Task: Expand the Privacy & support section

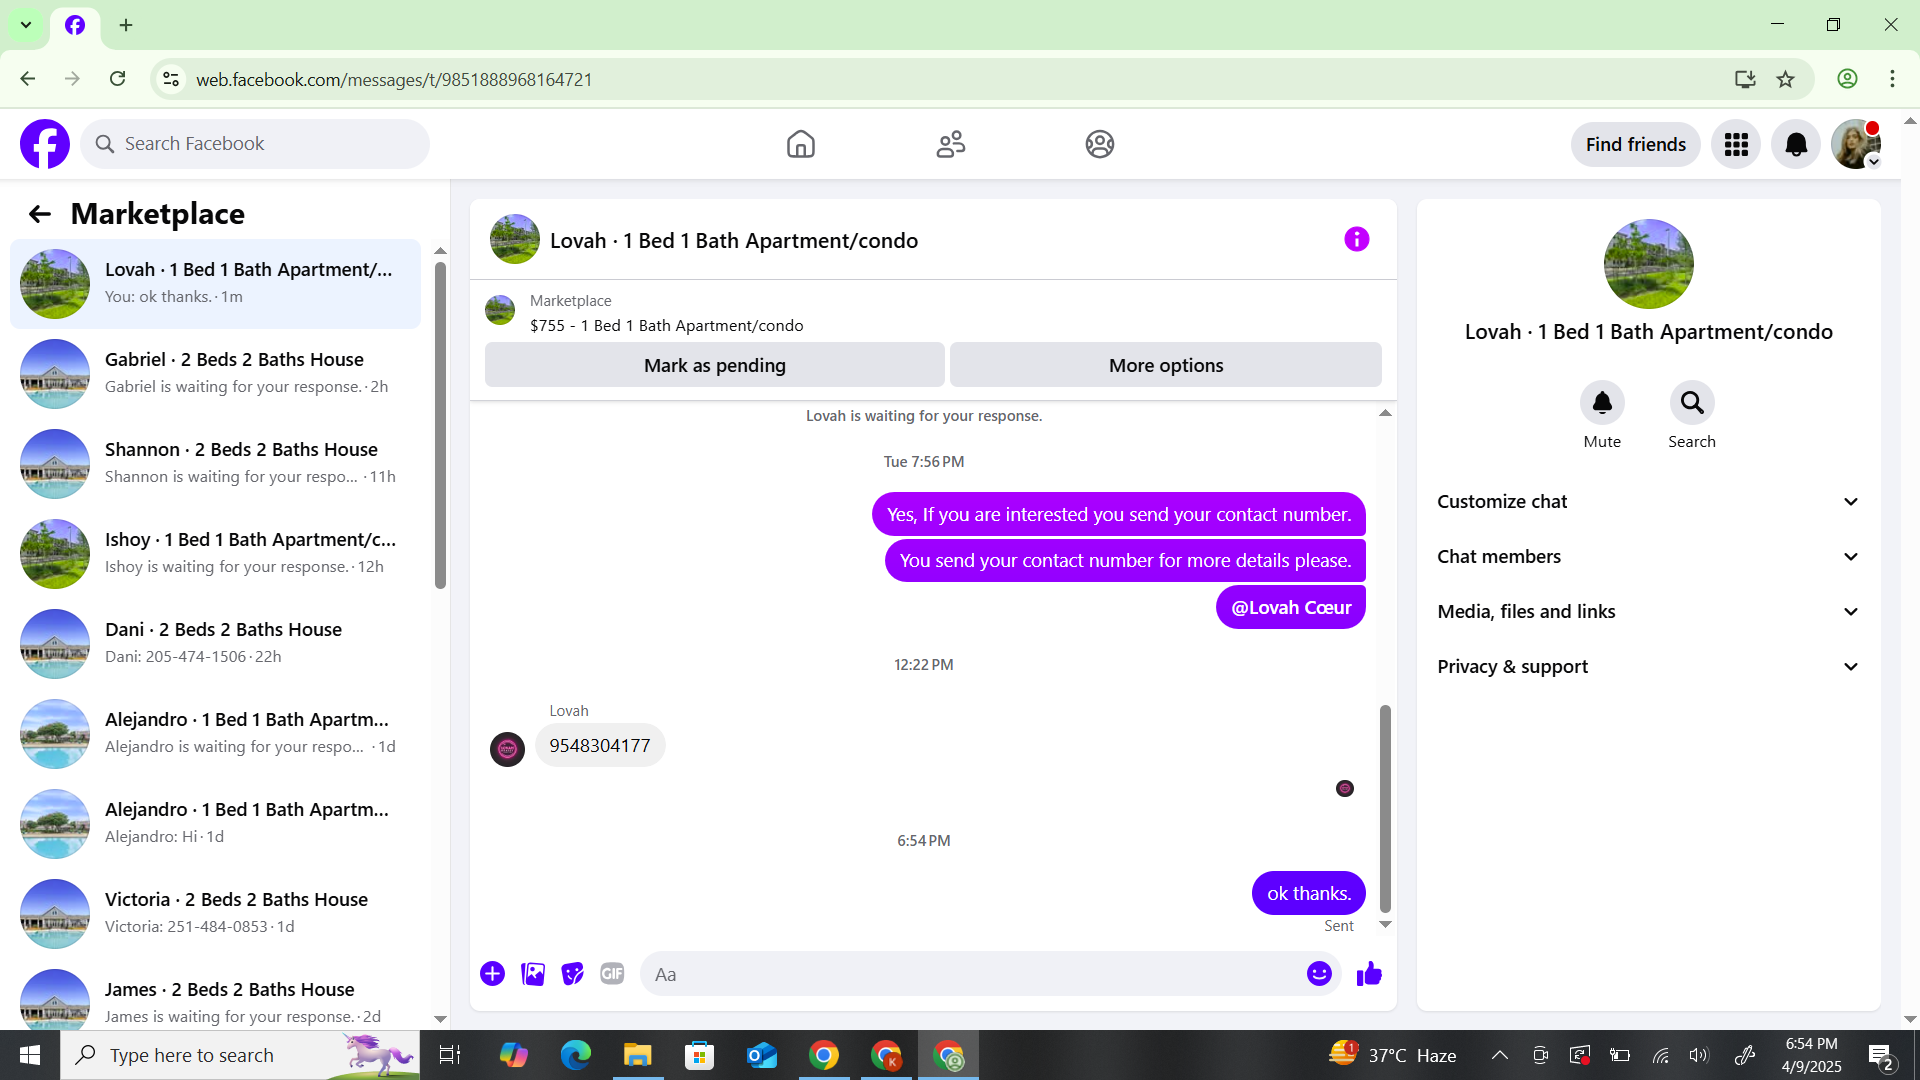Action: coord(1648,667)
